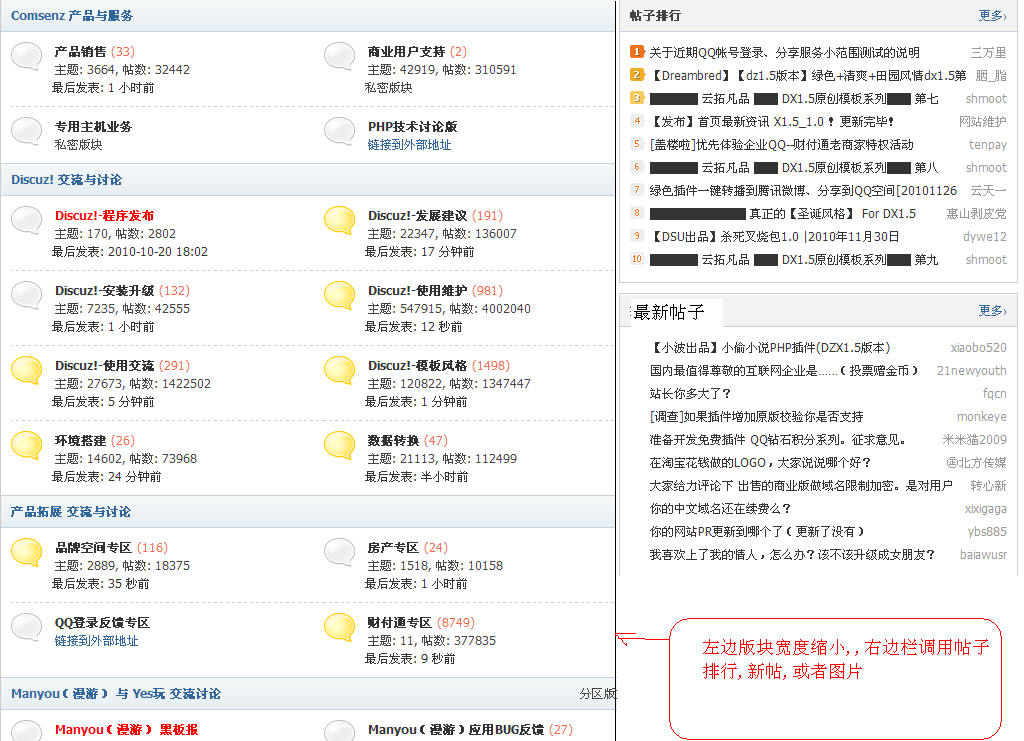
Task: Open the Discuz!-安装升级 forum
Action: point(104,291)
